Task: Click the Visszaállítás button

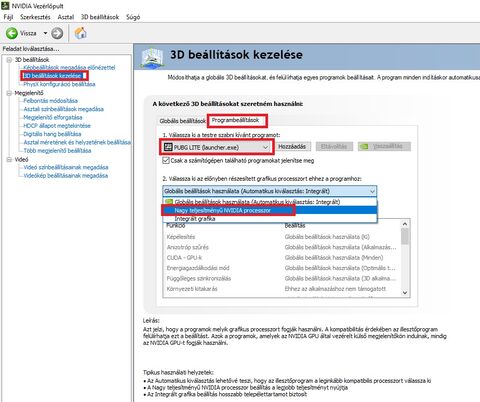Action: coord(384,147)
